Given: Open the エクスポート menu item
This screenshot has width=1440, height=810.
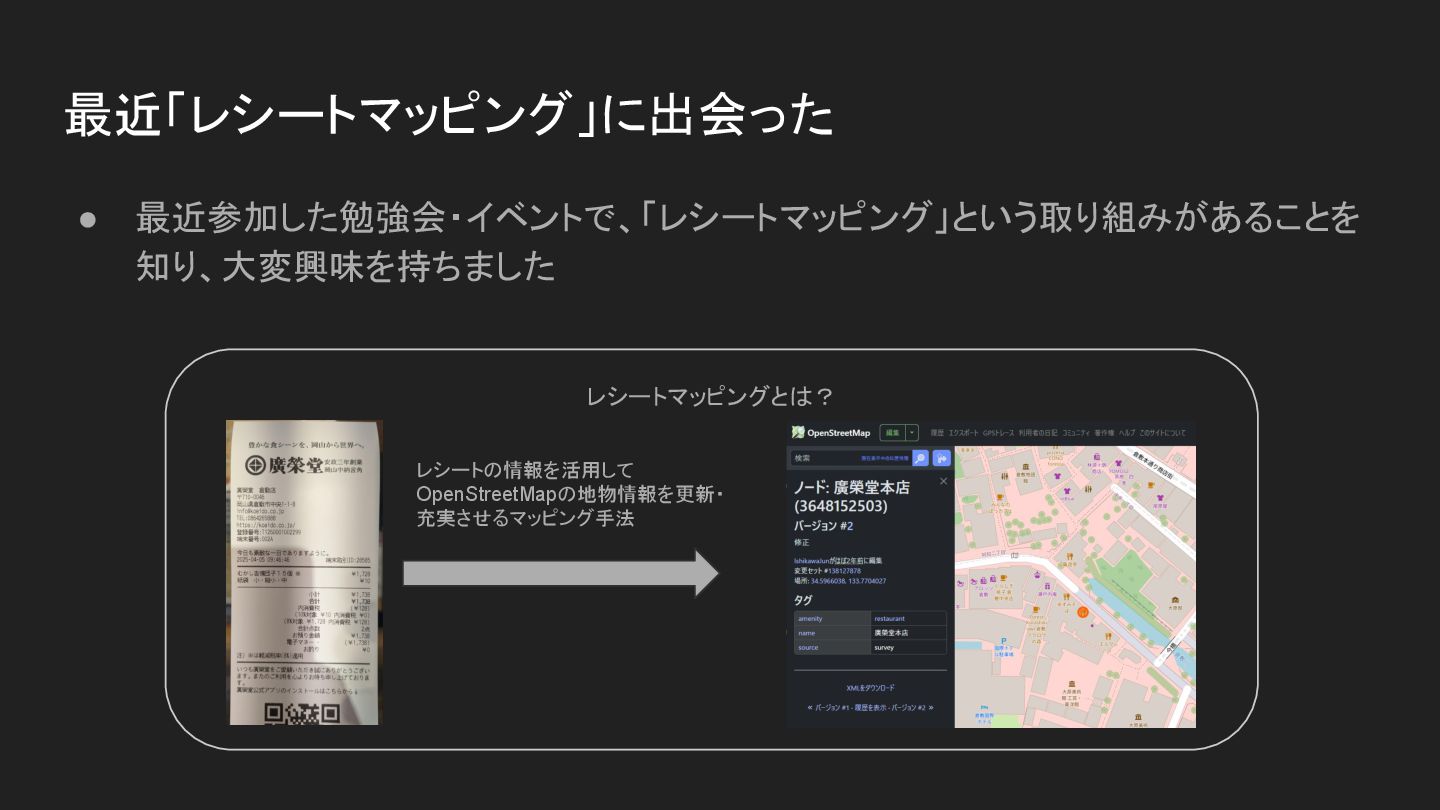Looking at the screenshot, I should click(964, 433).
